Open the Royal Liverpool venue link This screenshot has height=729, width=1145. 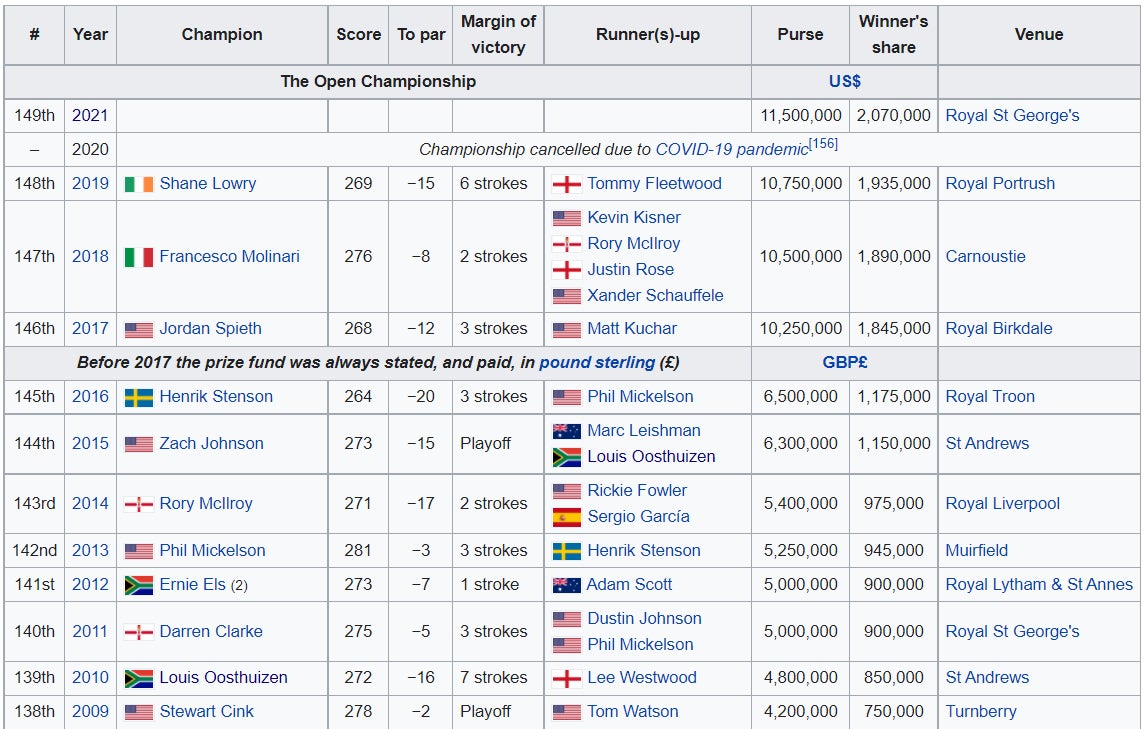pos(1002,503)
